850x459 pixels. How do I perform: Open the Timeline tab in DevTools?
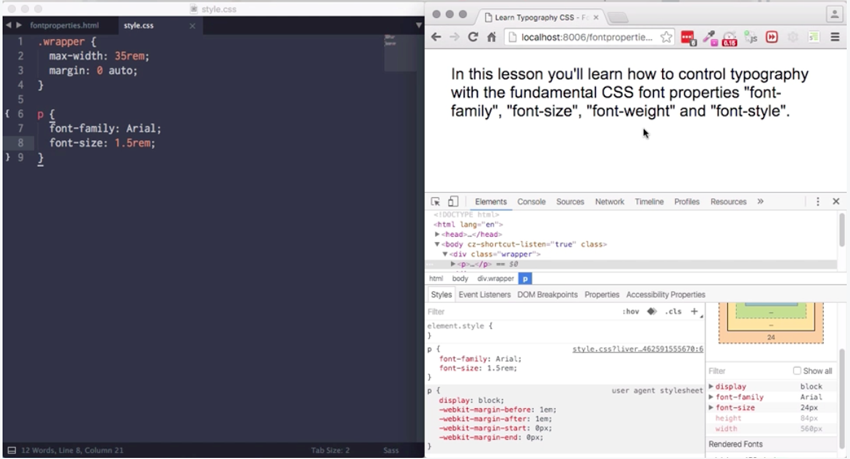(x=649, y=202)
